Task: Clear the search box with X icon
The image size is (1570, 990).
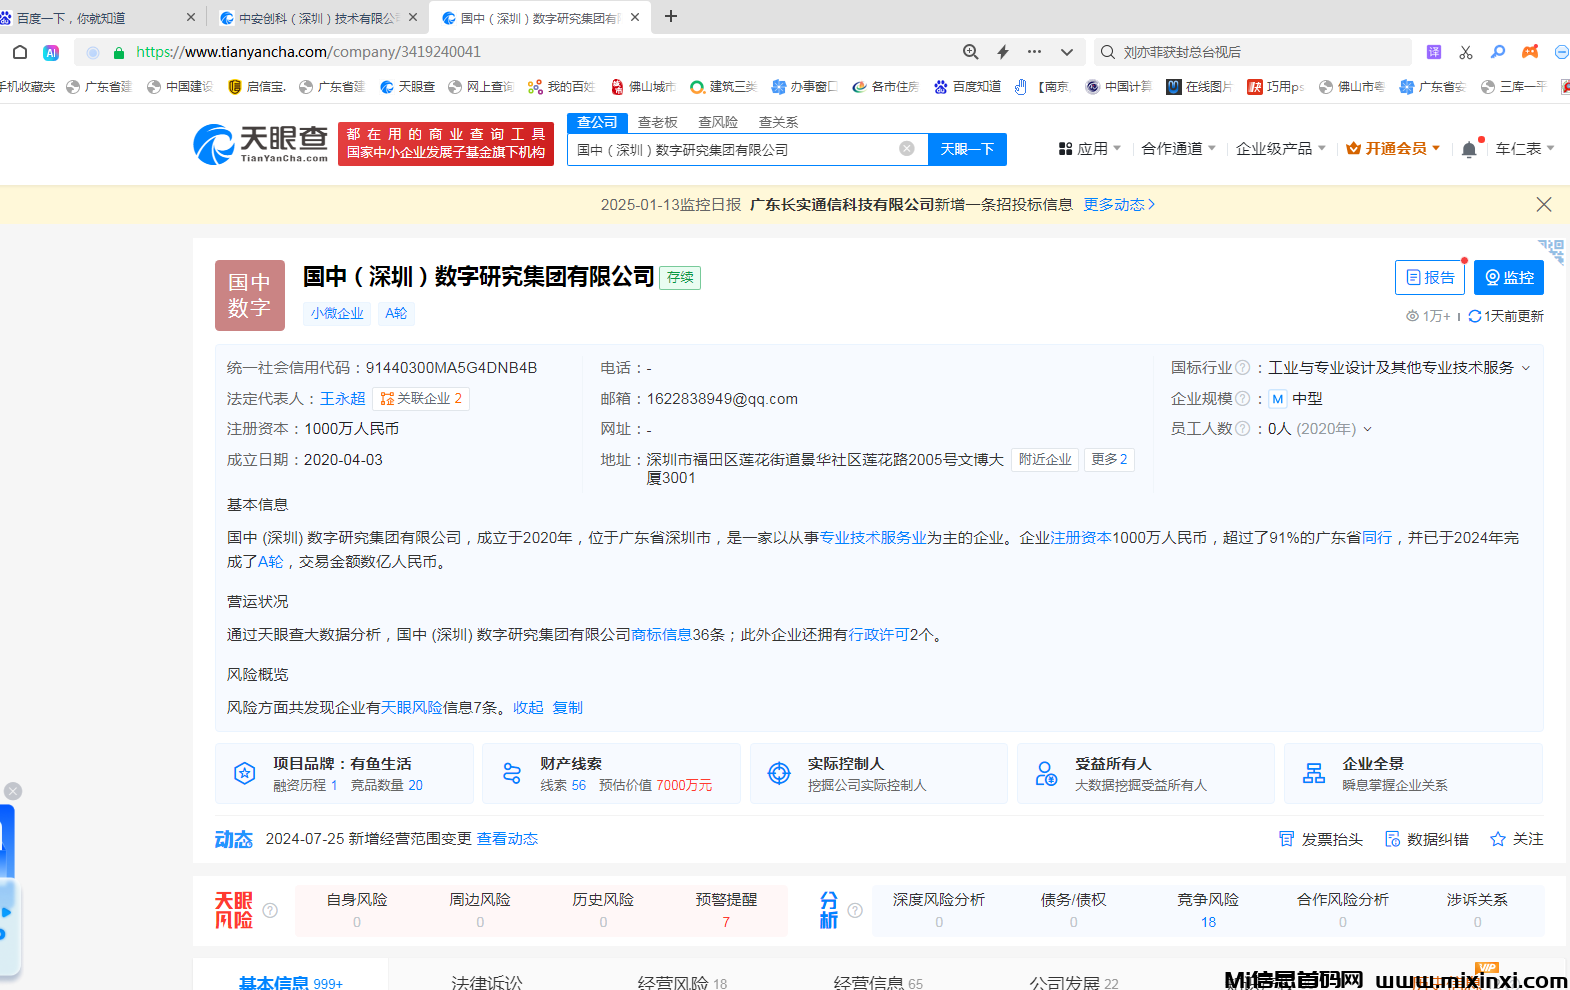Action: click(907, 149)
